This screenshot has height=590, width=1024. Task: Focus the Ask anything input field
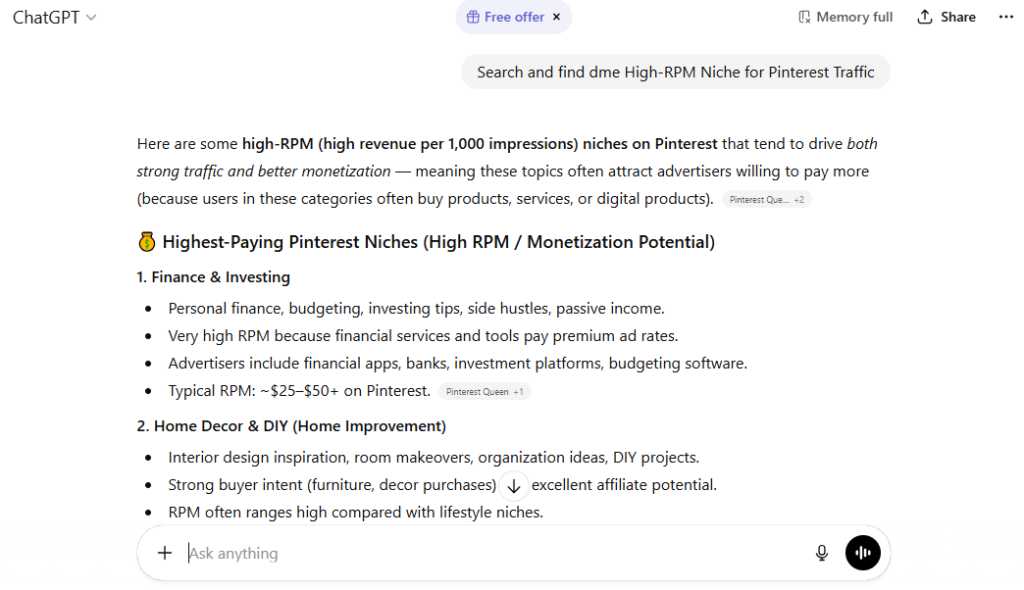pyautogui.click(x=490, y=553)
